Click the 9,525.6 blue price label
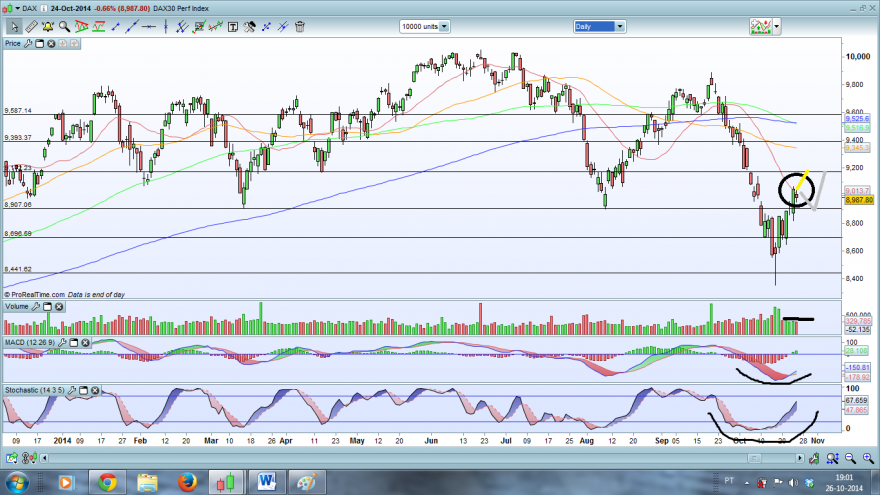The image size is (880, 495). point(857,119)
